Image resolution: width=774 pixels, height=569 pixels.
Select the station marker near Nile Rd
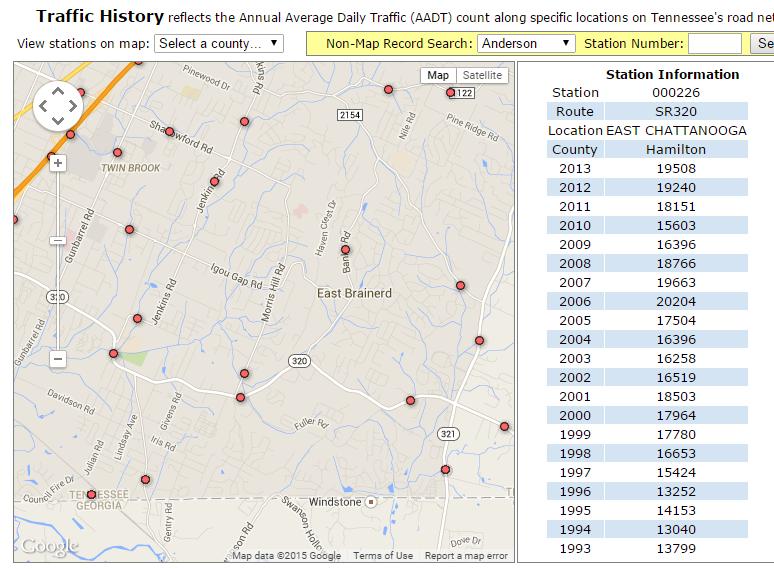[x=388, y=89]
